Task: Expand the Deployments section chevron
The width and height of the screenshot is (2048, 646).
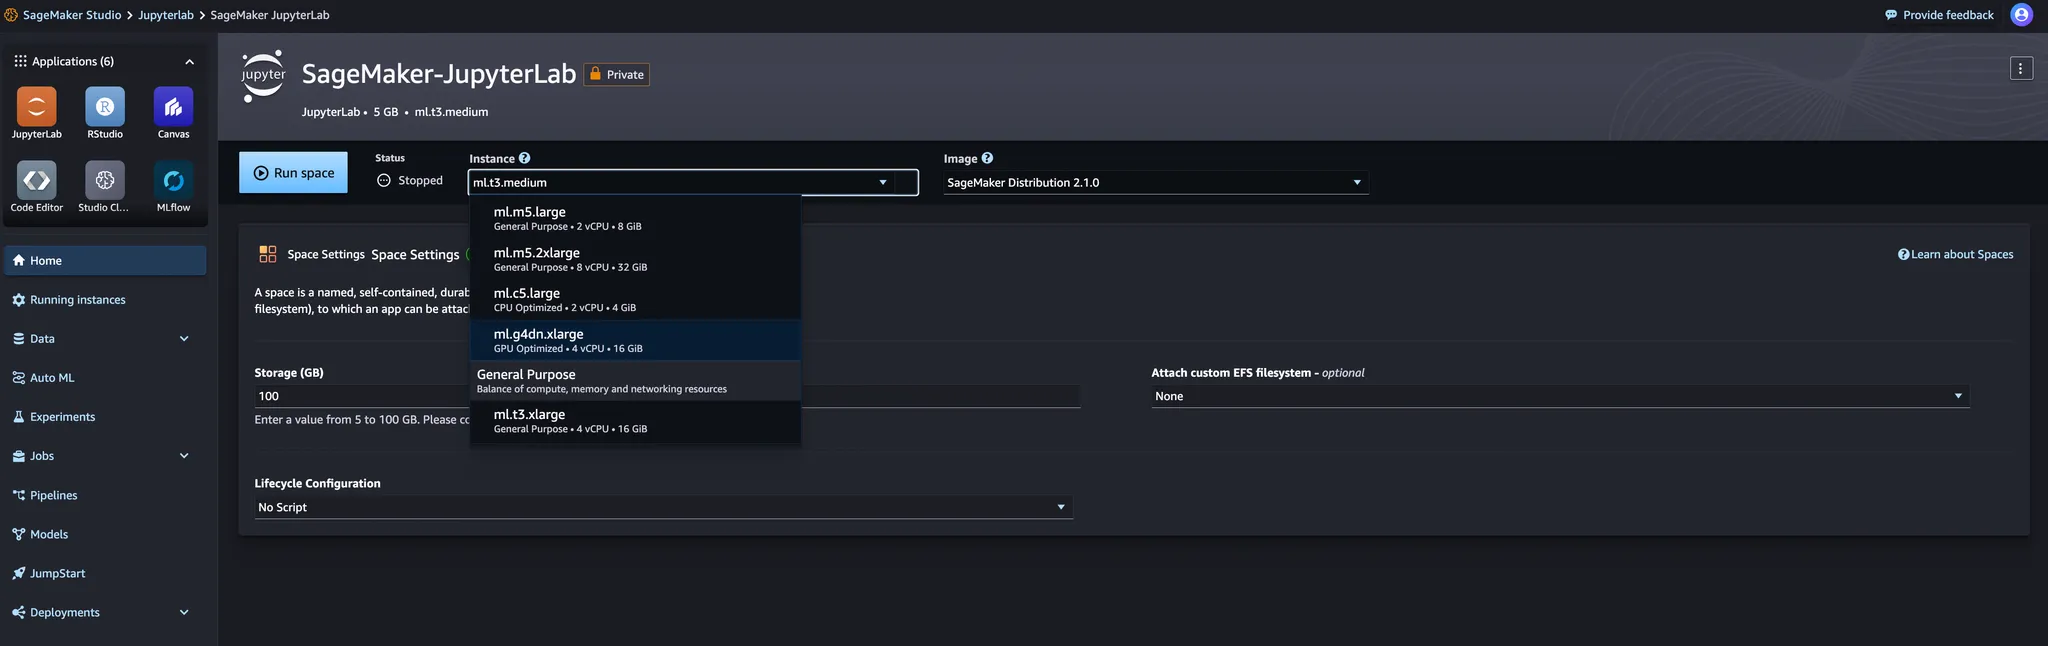Action: pos(184,613)
